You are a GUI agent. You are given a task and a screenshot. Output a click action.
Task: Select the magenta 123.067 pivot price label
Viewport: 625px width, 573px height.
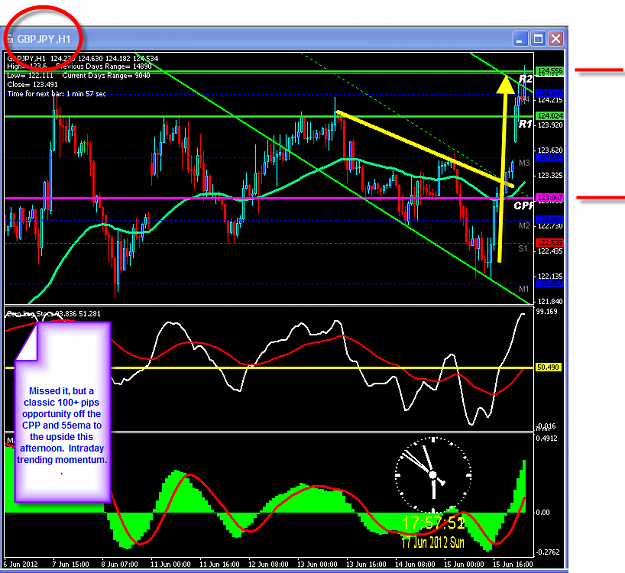[x=550, y=198]
